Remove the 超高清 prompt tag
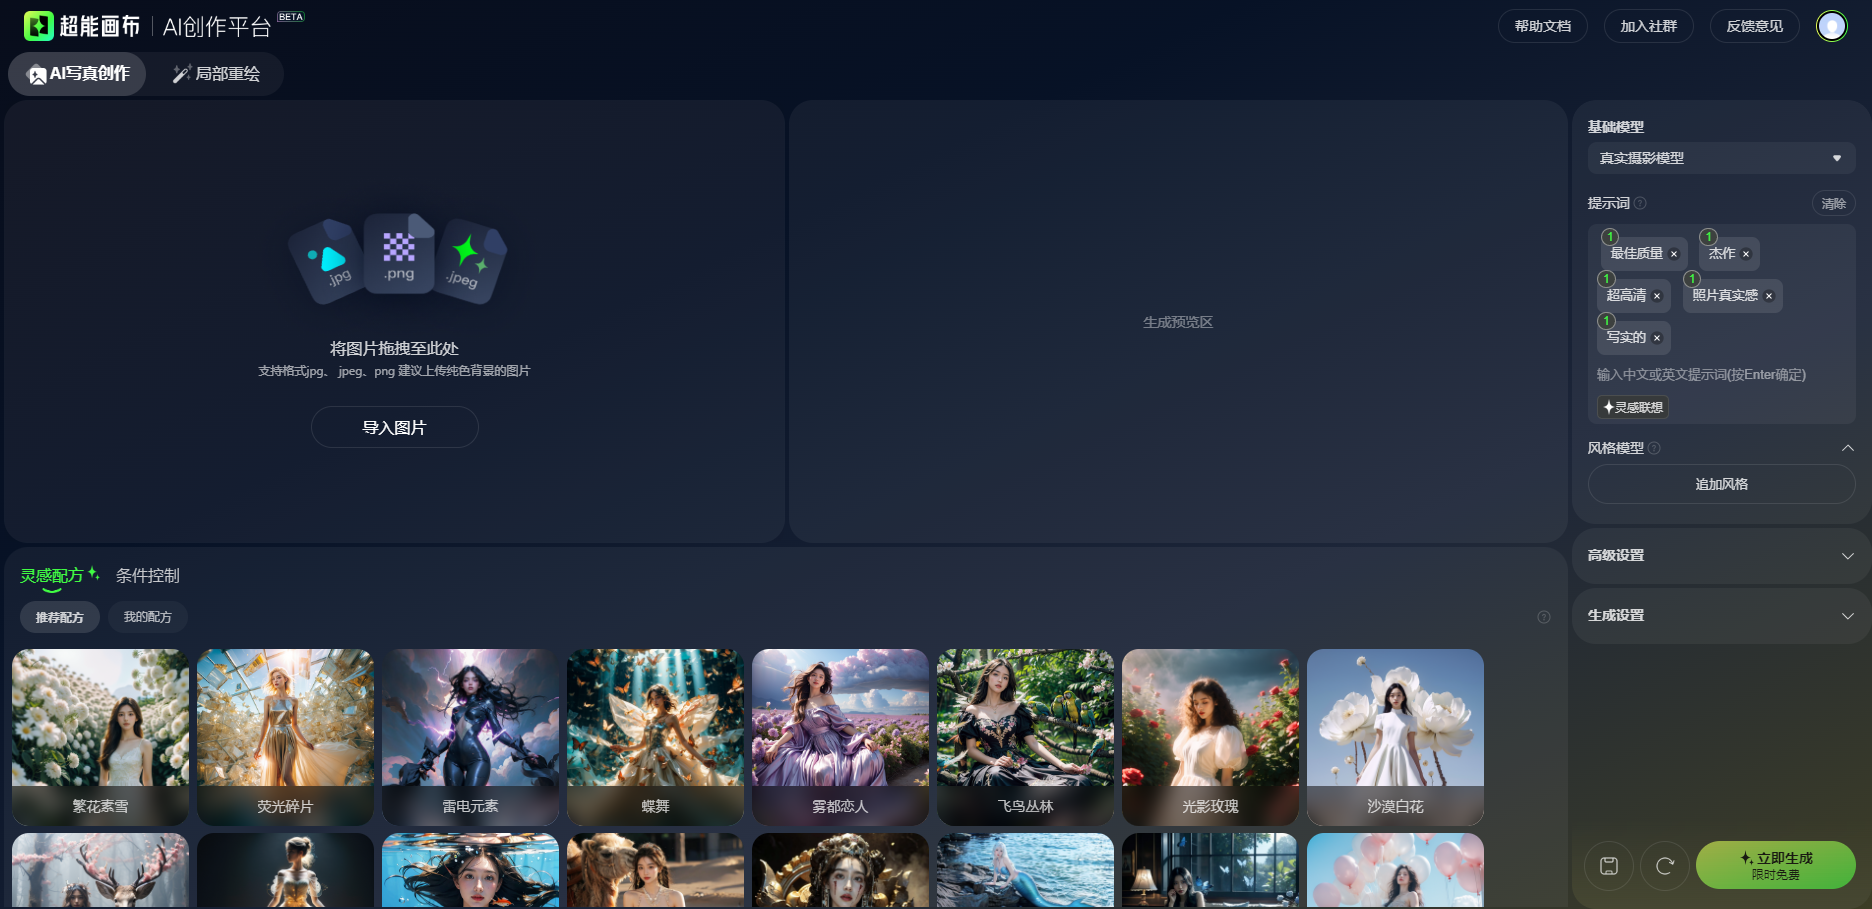 1657,296
